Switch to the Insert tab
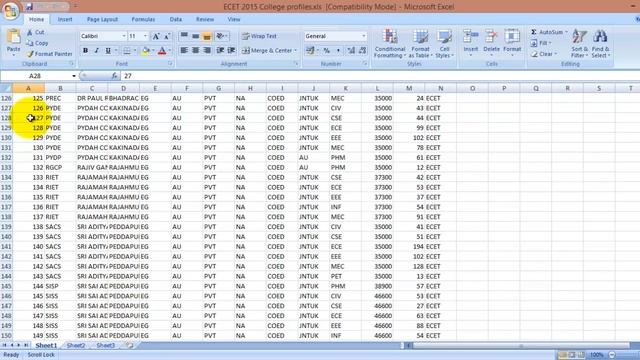This screenshot has height=360, width=640. click(x=65, y=19)
